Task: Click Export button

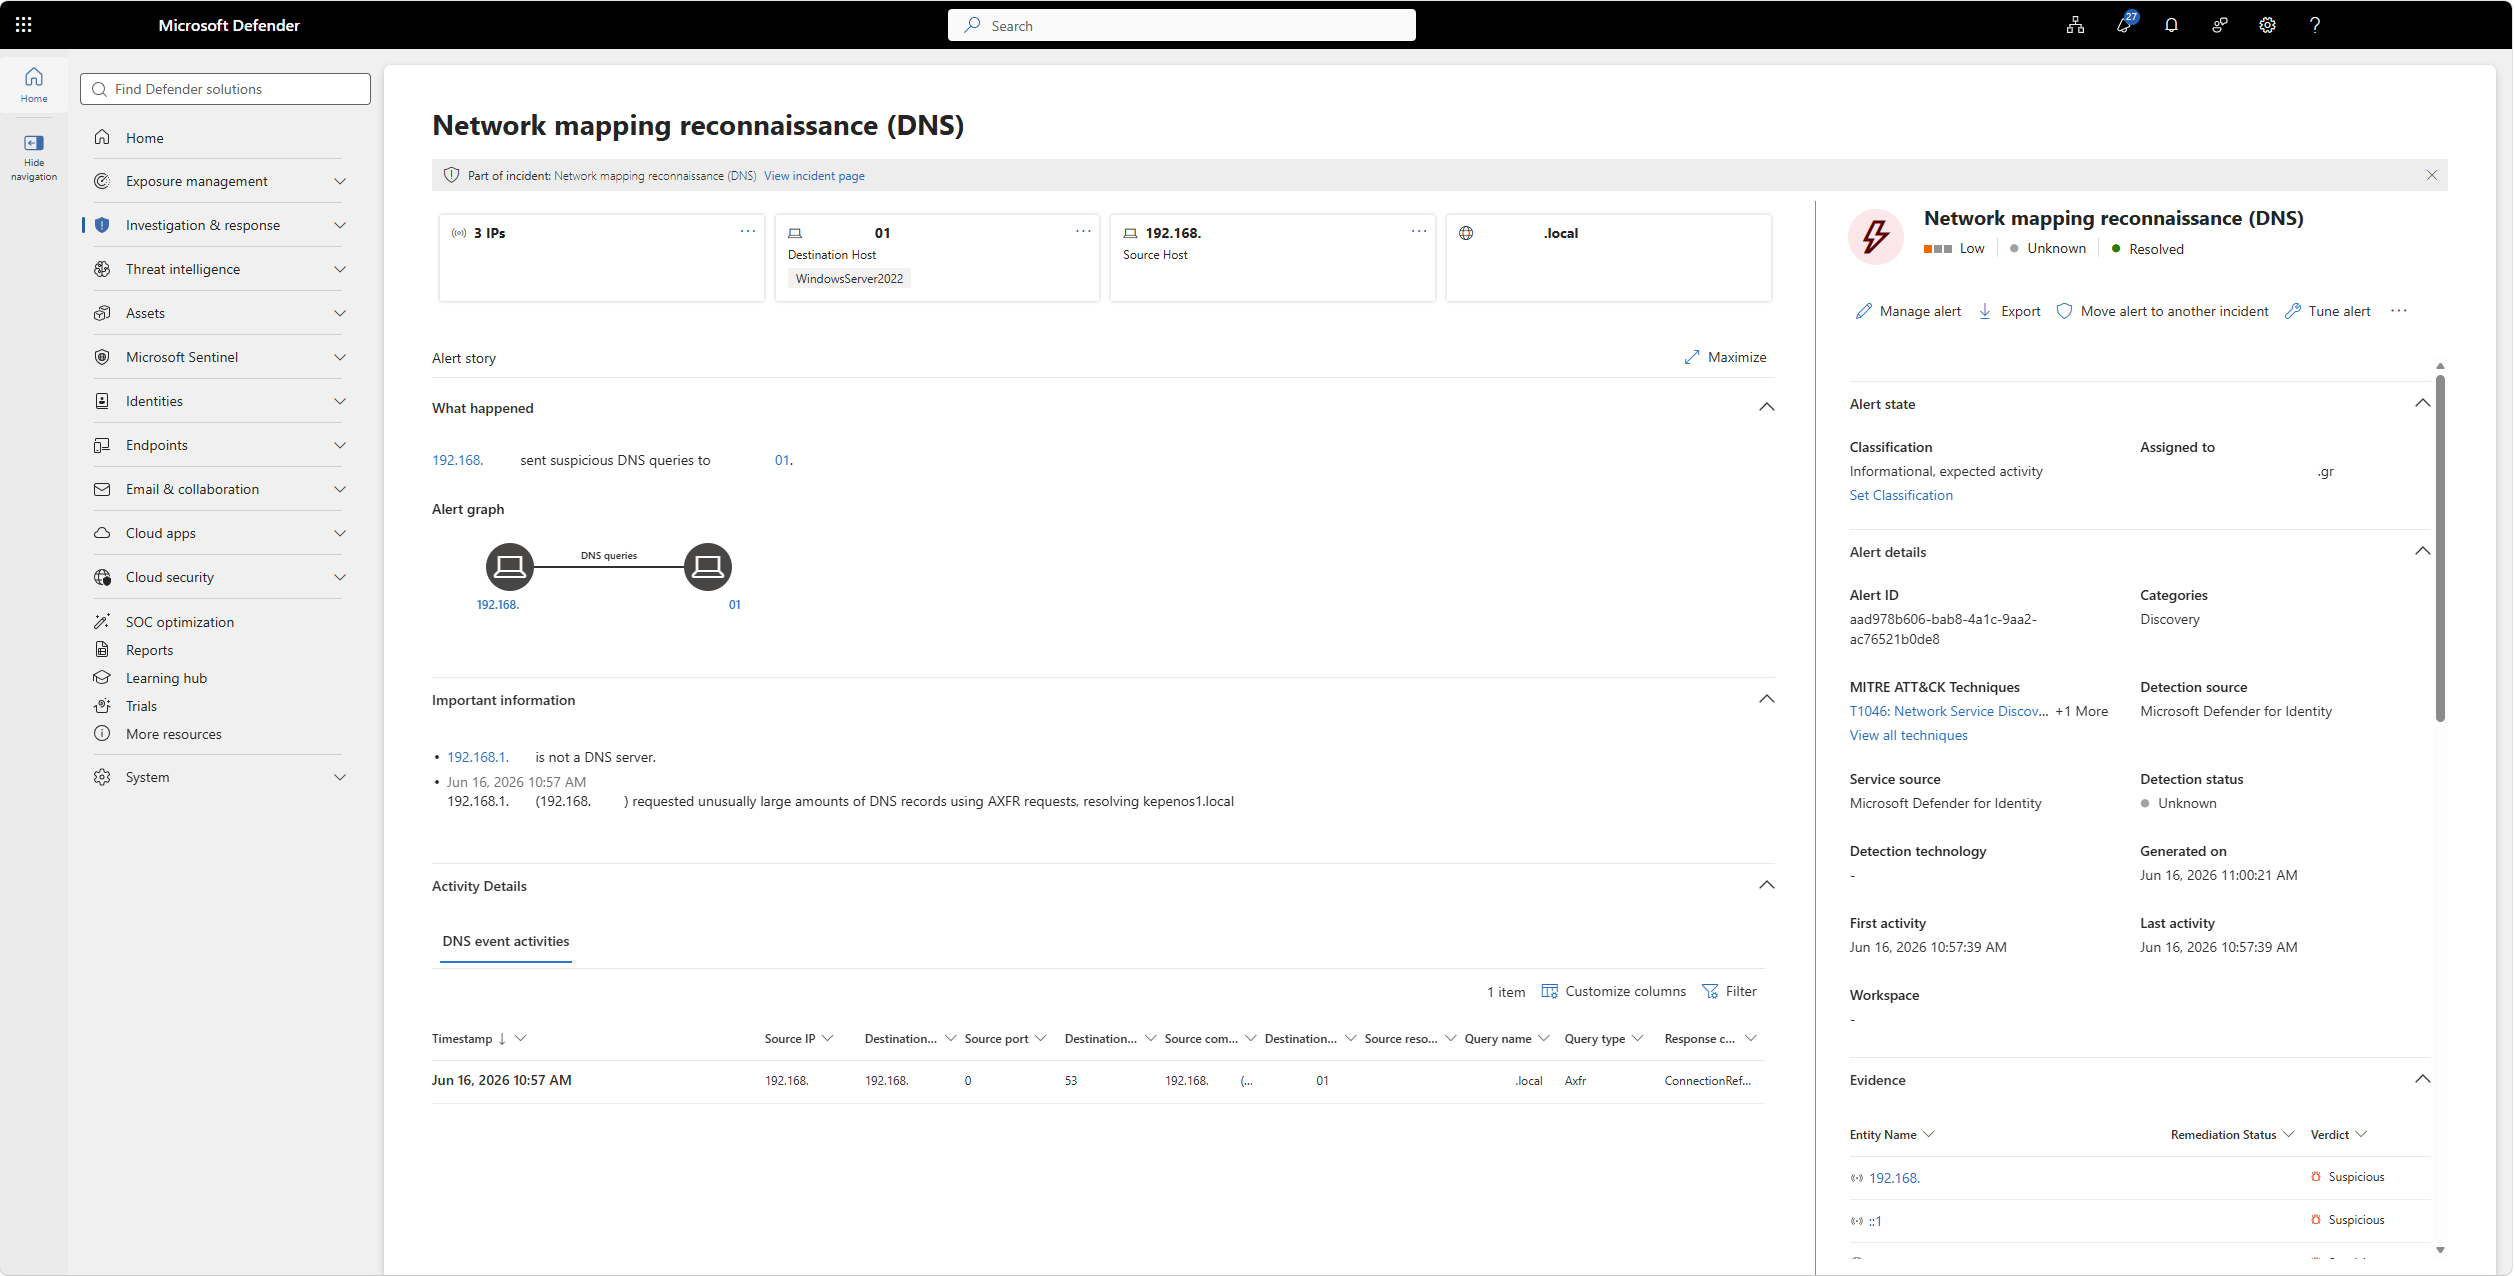Action: [2009, 311]
